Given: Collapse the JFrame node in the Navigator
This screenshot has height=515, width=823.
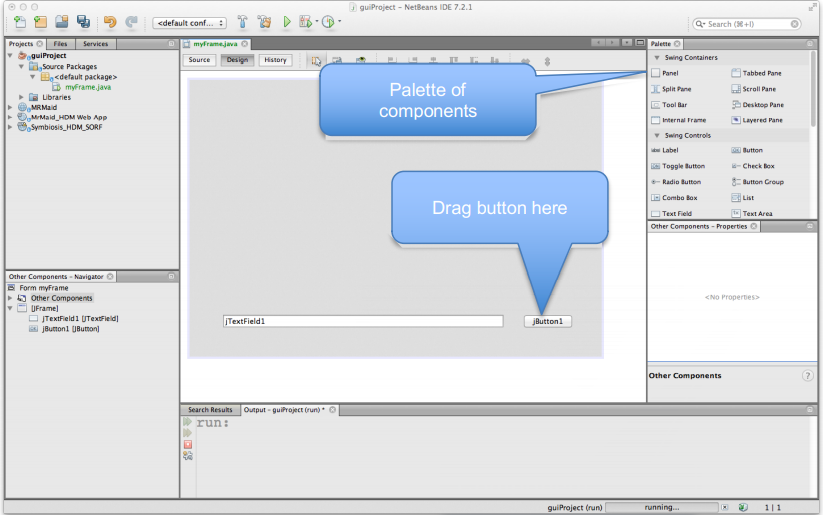Looking at the screenshot, I should click(x=10, y=308).
